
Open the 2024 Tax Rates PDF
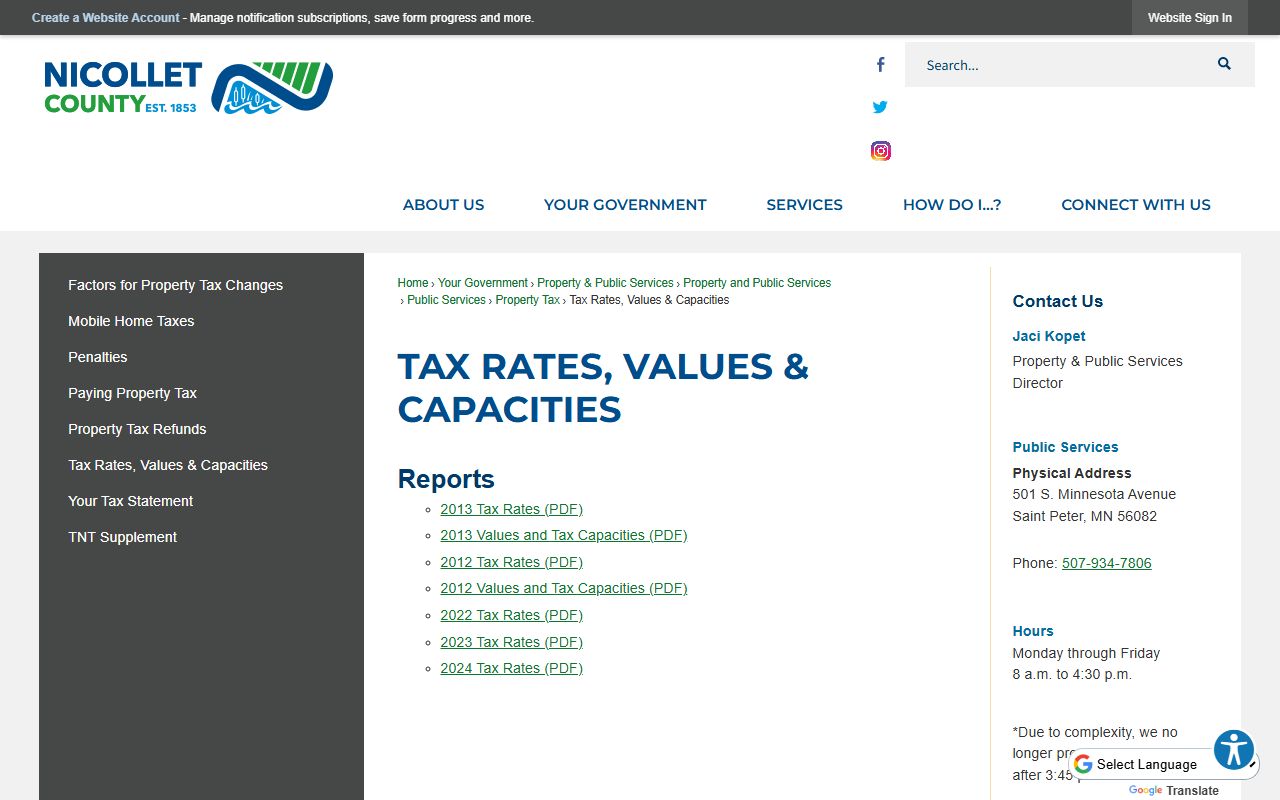coord(511,668)
